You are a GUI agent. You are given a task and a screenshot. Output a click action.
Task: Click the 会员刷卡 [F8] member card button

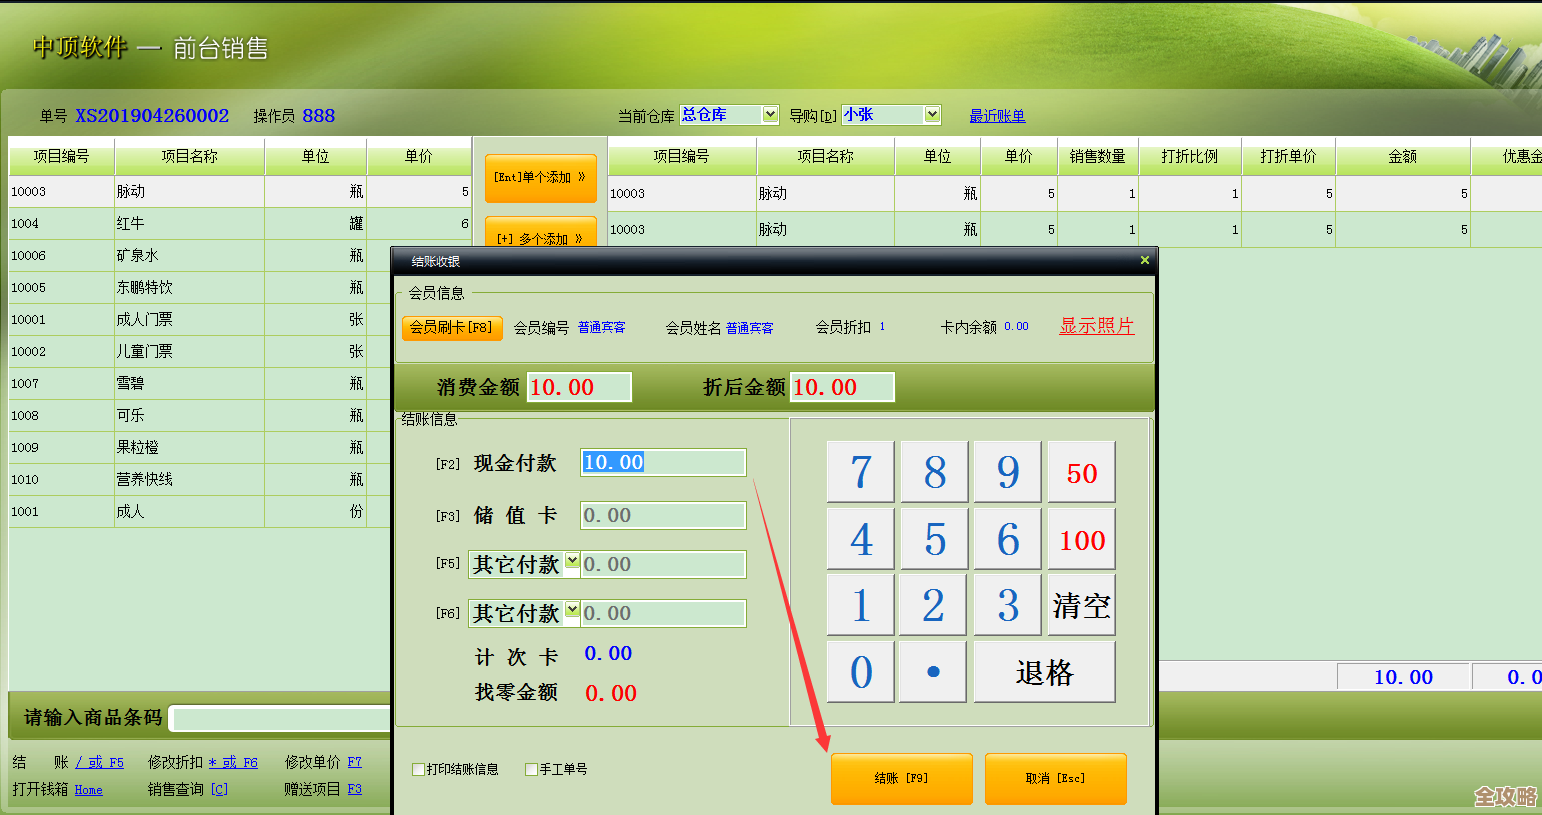click(452, 326)
